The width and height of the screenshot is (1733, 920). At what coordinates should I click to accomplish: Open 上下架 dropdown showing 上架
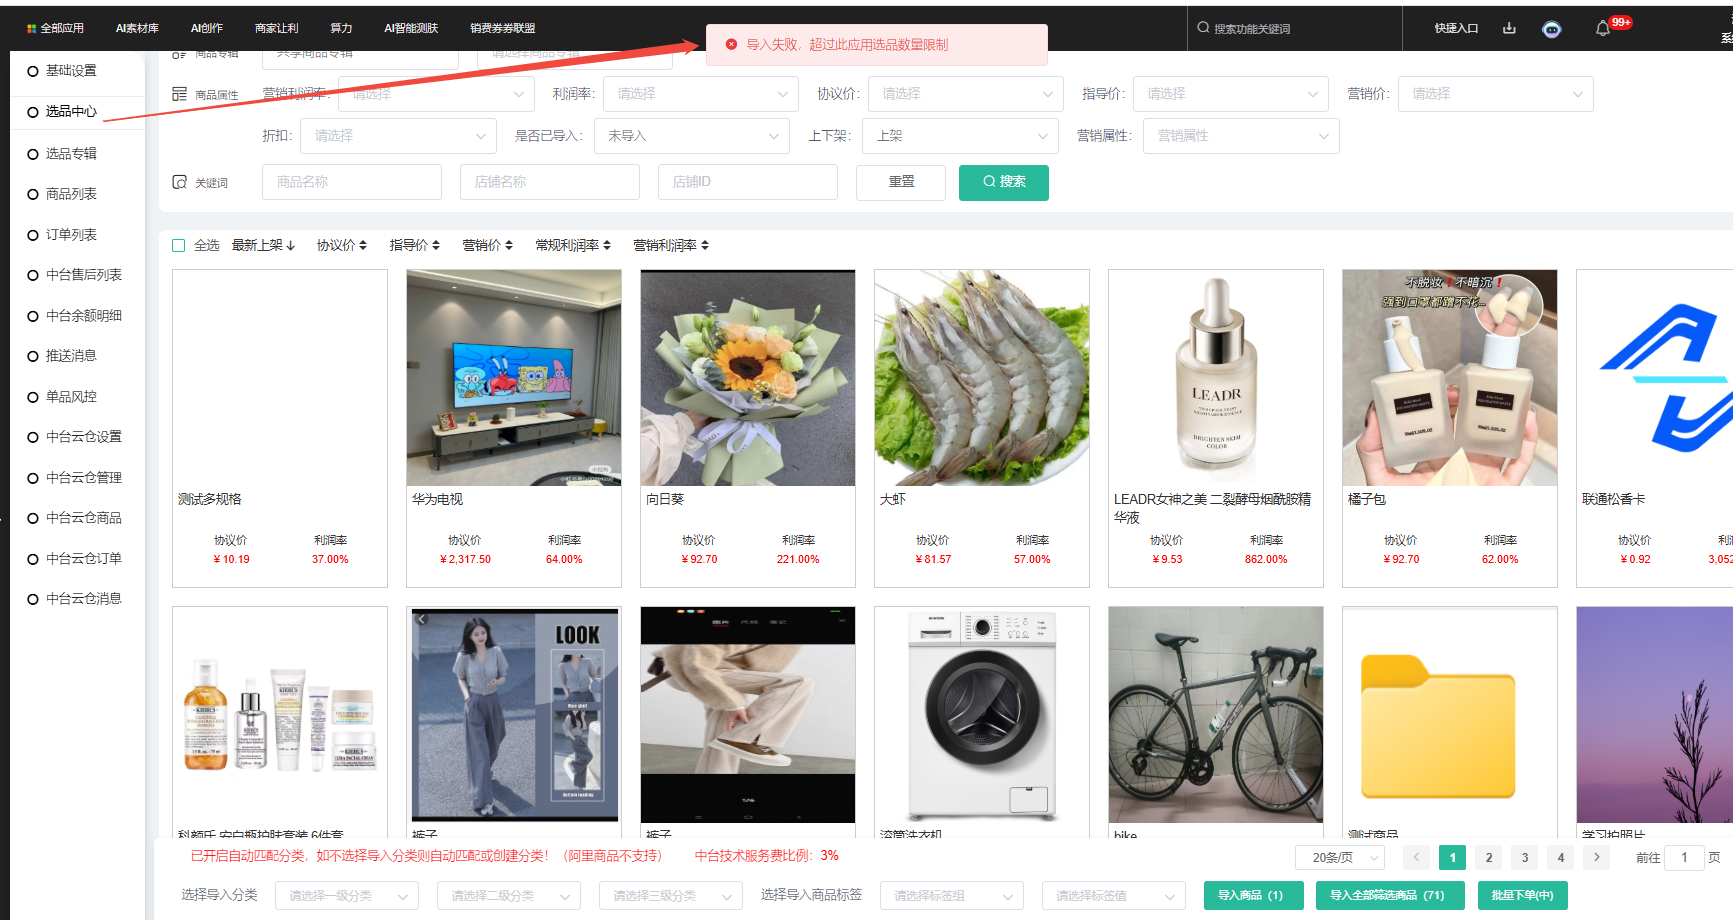[961, 136]
